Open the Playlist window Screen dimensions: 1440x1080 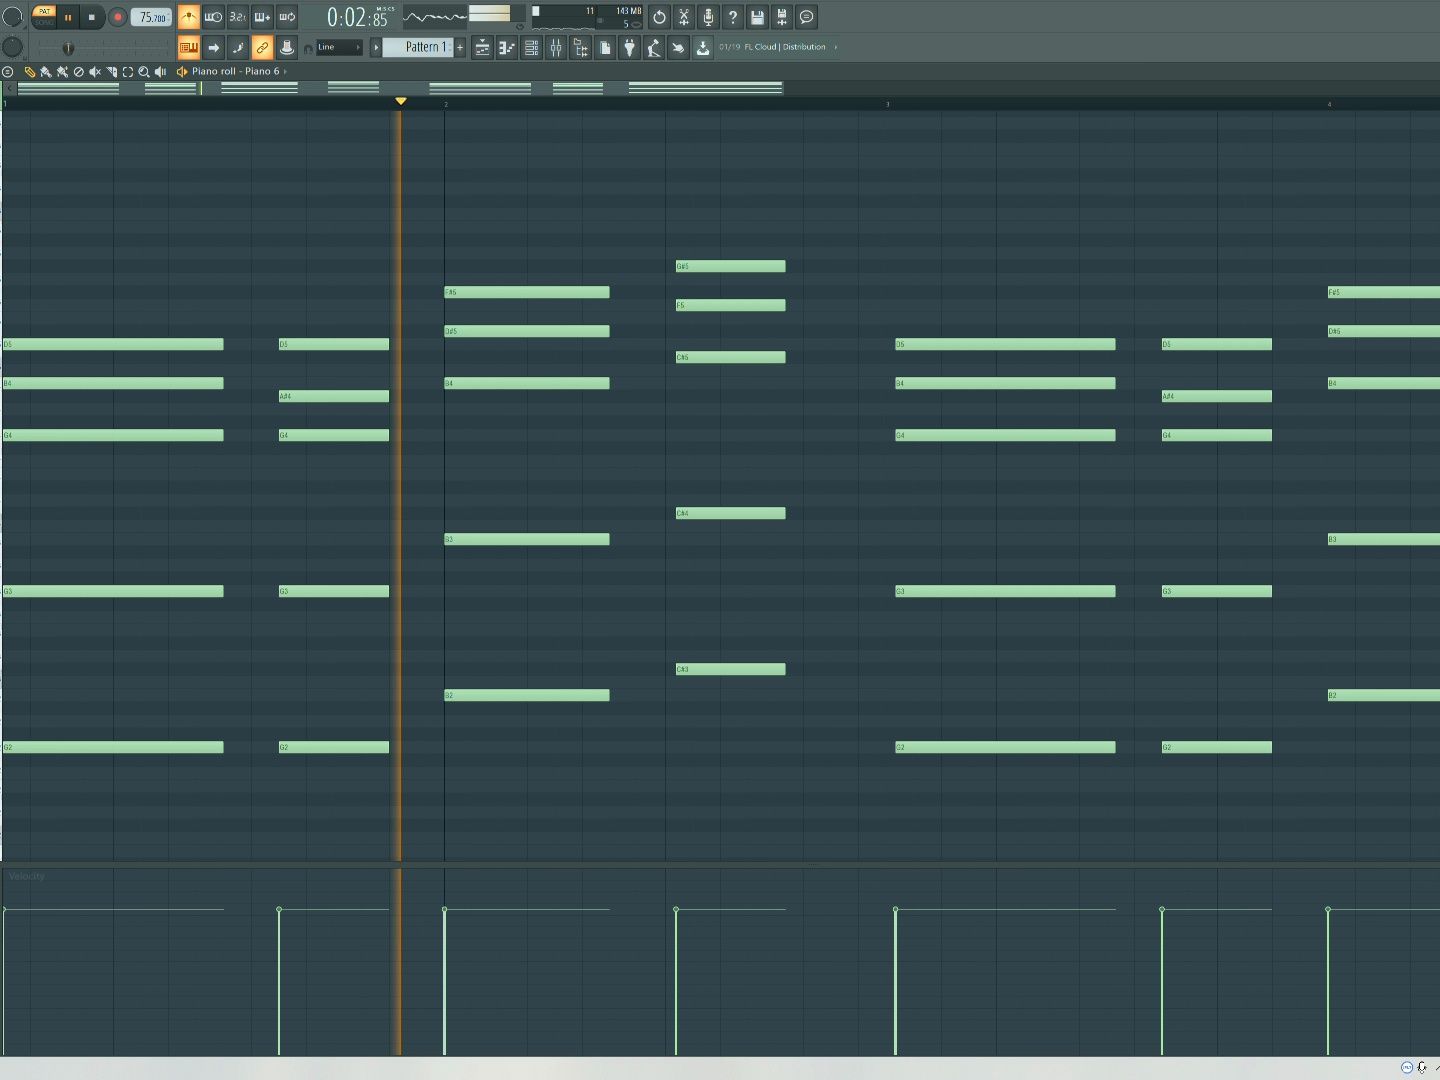coord(482,47)
